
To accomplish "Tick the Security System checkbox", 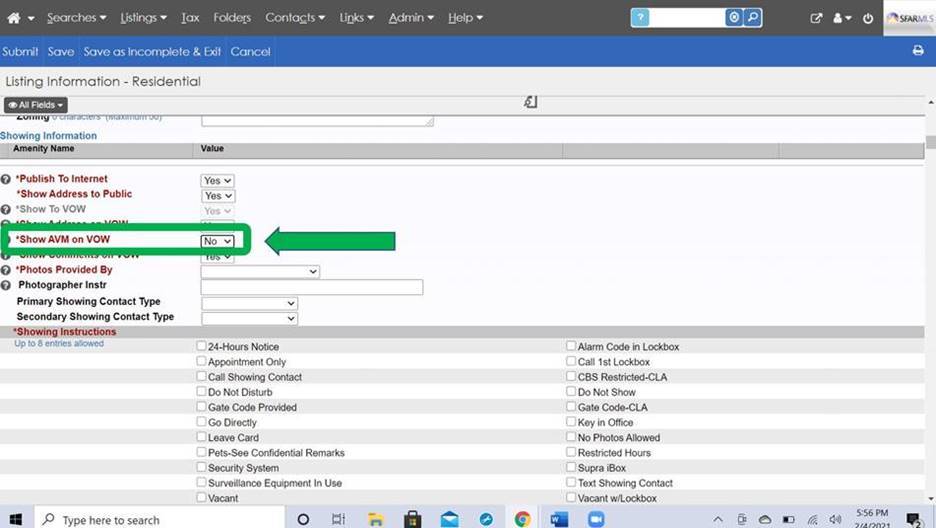I will (202, 467).
